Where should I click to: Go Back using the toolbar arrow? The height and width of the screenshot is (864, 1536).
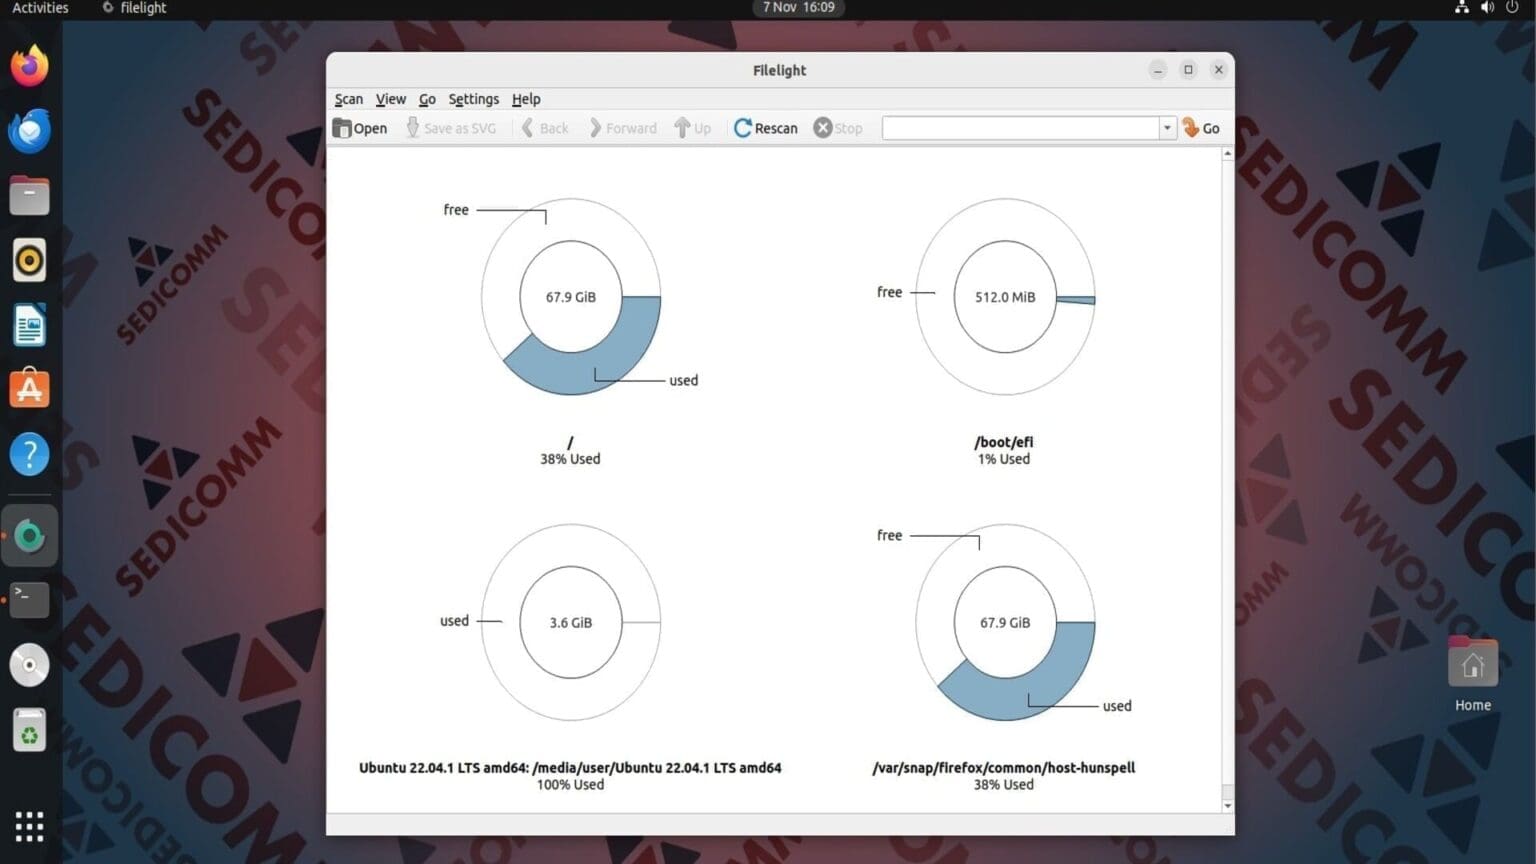point(545,128)
